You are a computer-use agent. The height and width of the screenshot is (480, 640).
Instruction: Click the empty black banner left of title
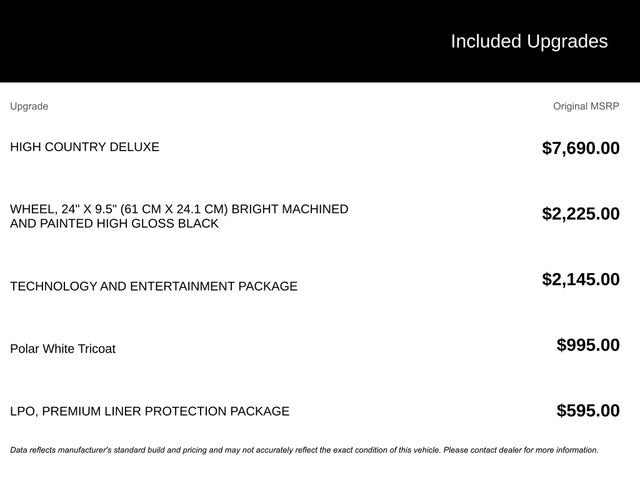pos(200,42)
